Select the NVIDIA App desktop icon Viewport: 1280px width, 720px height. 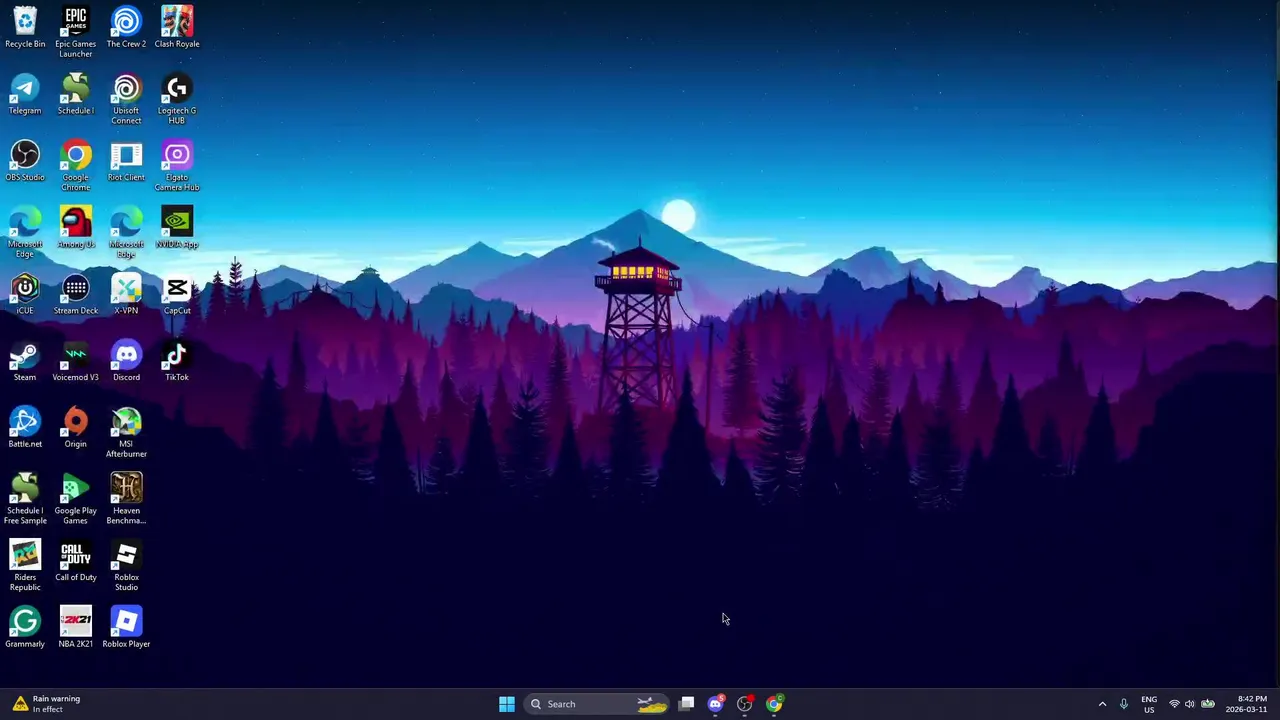177,228
